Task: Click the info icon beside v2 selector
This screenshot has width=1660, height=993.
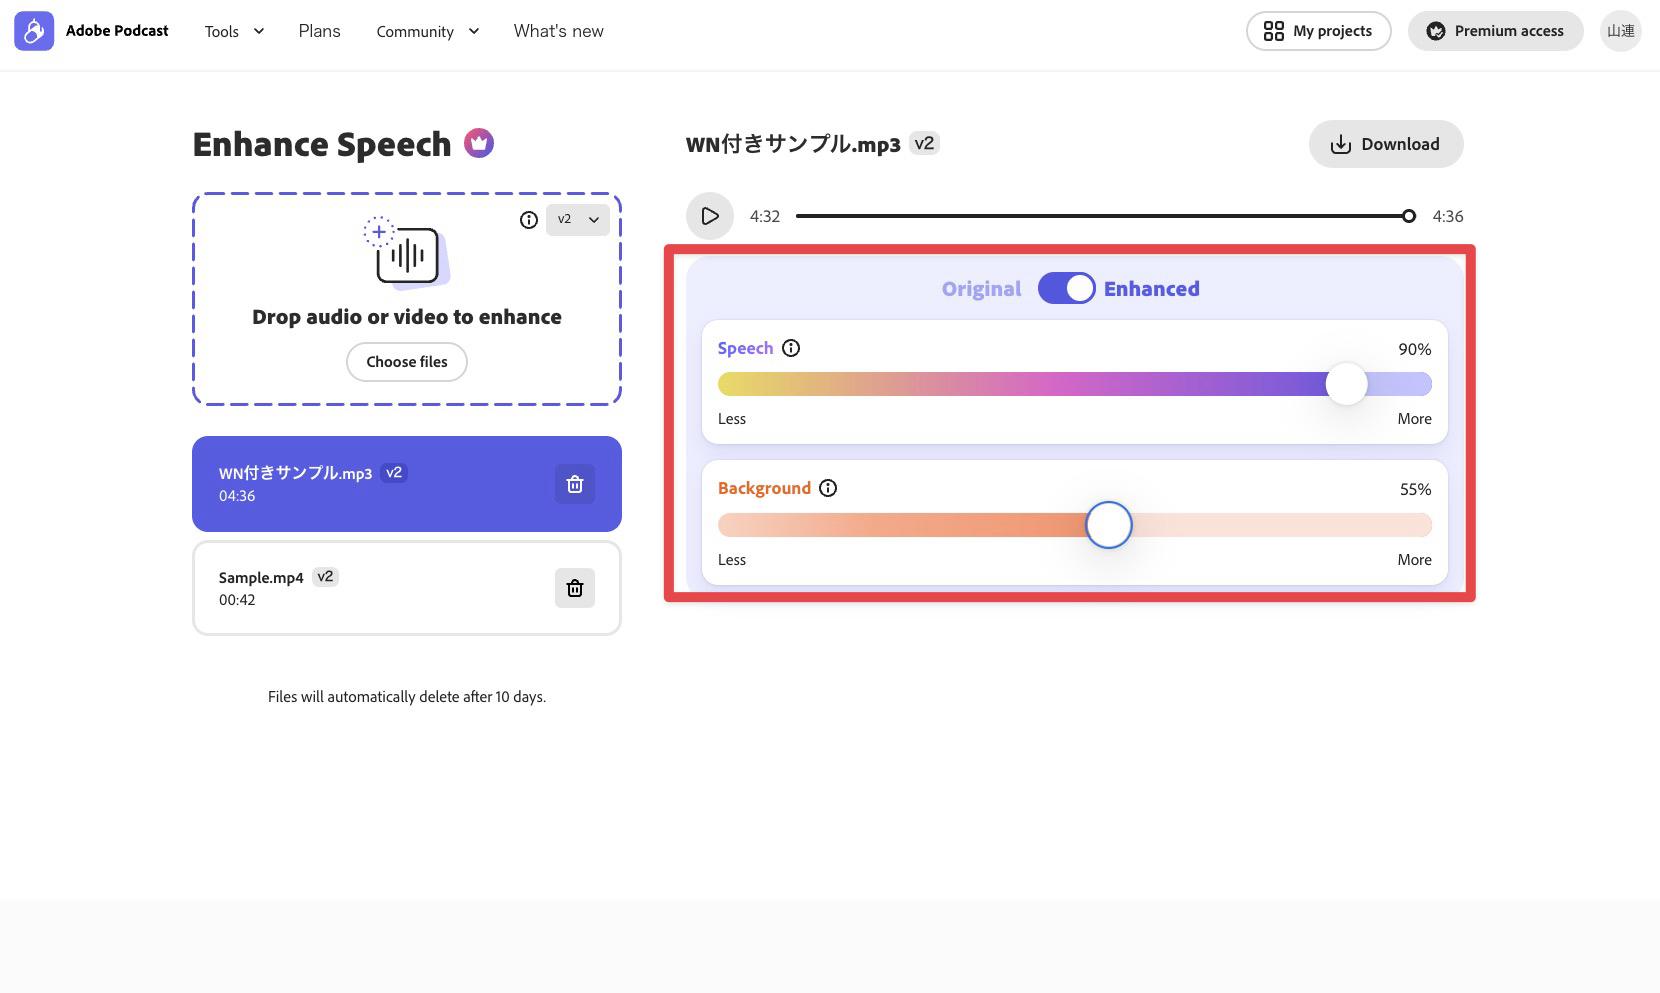Action: (528, 220)
